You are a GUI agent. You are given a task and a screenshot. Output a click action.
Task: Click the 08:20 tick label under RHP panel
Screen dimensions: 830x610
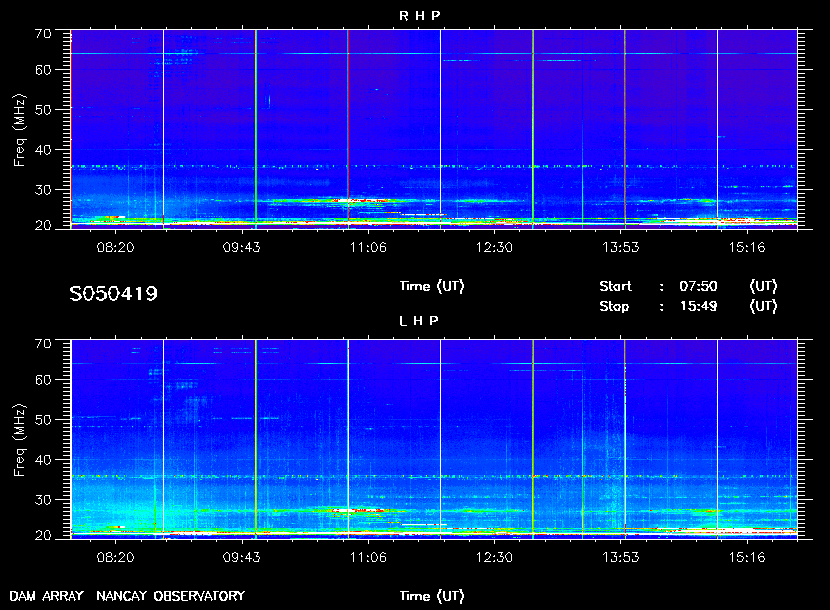tap(115, 247)
